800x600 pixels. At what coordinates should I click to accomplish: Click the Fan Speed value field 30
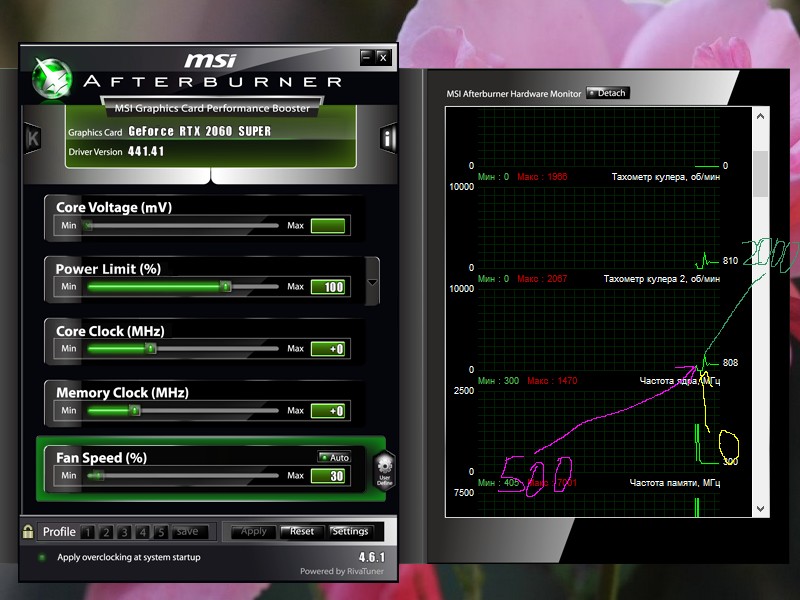328,476
